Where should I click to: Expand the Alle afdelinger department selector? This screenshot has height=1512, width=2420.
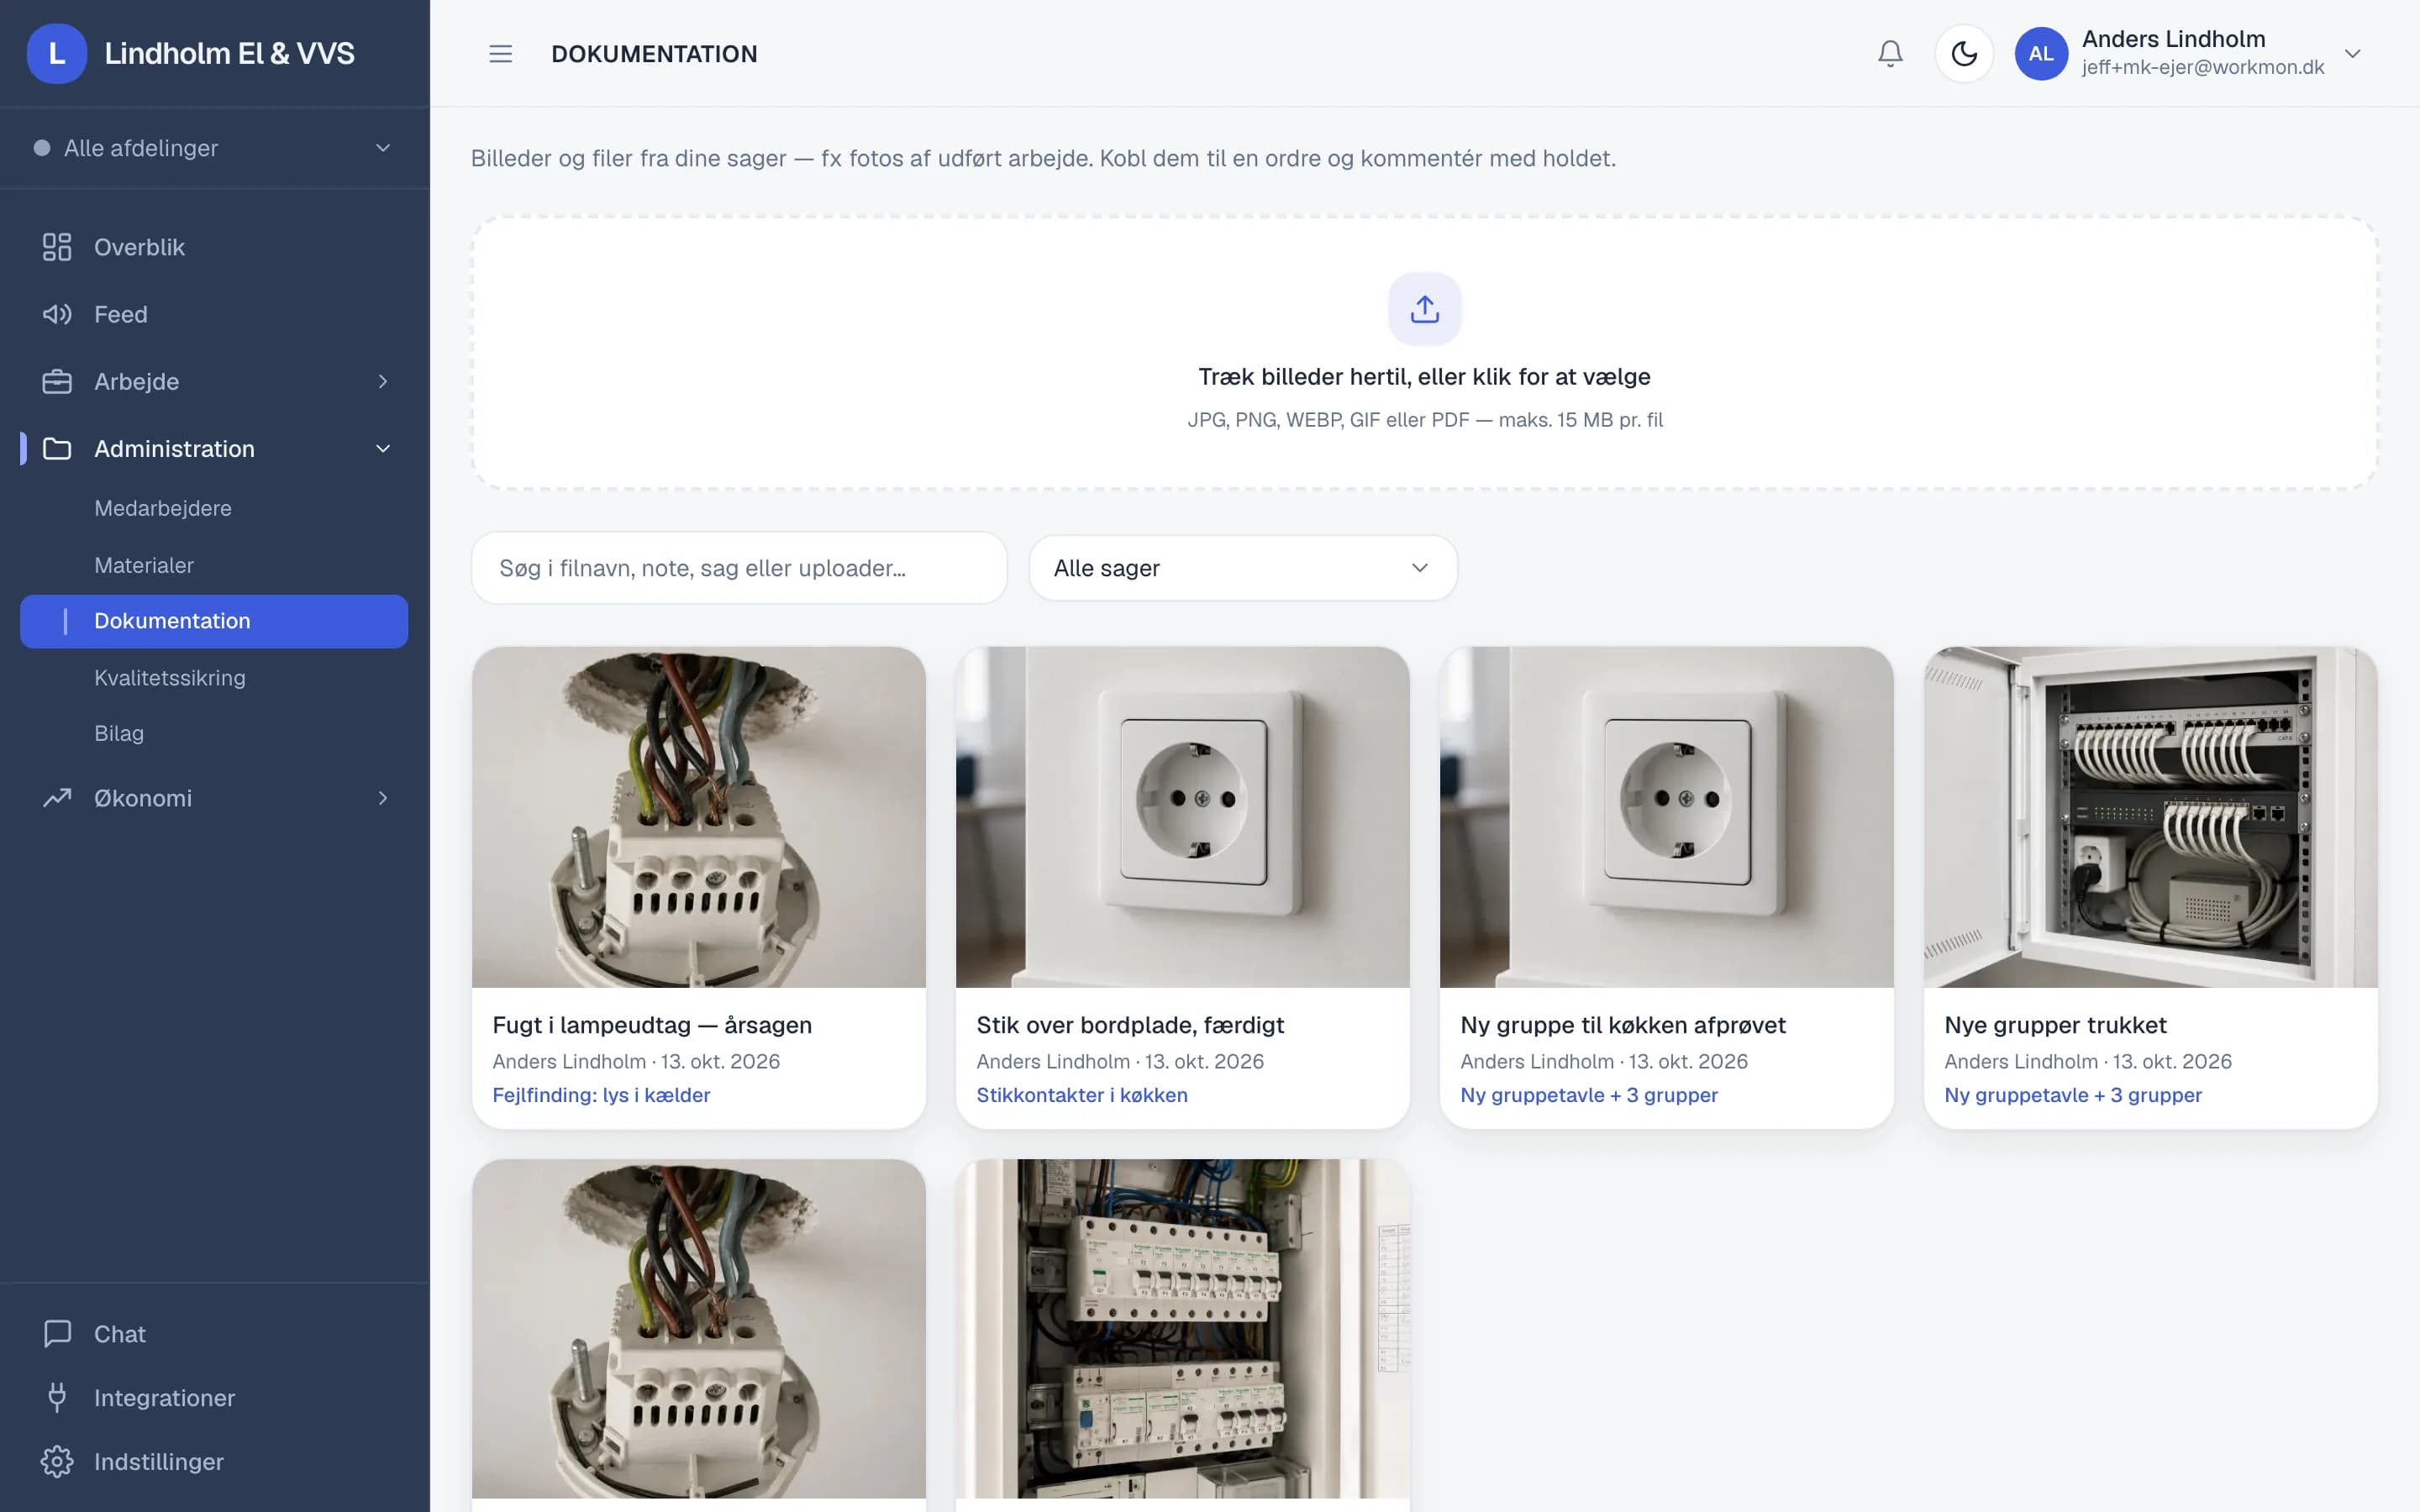coord(214,148)
